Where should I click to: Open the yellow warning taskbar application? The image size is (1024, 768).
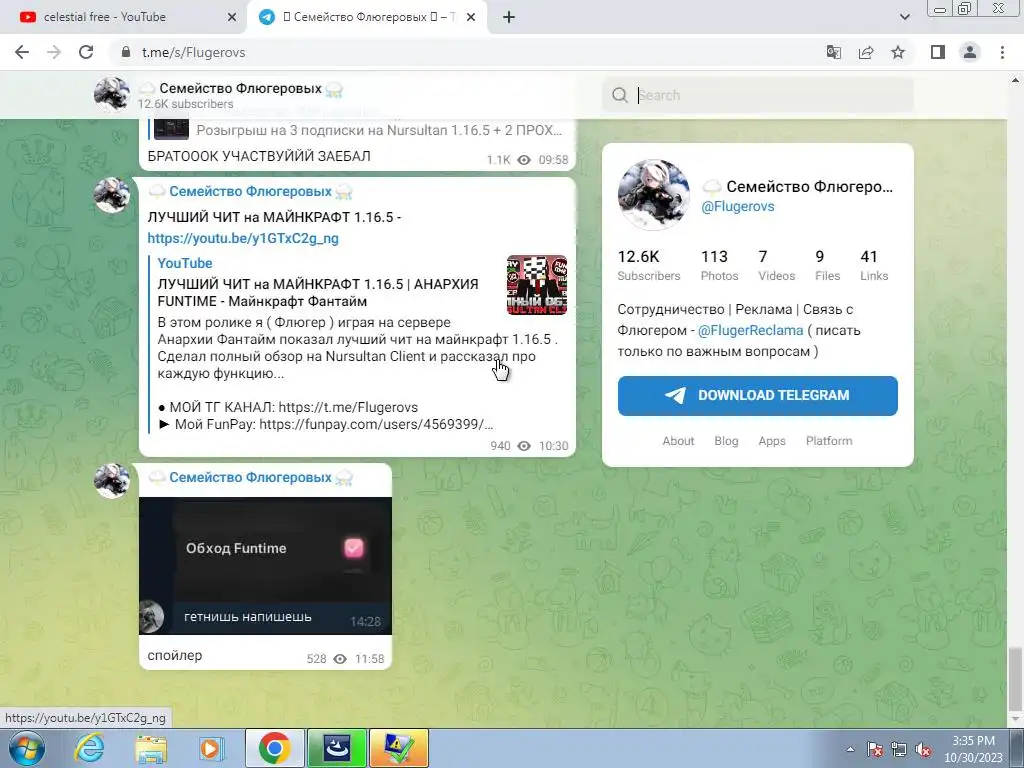pos(399,748)
